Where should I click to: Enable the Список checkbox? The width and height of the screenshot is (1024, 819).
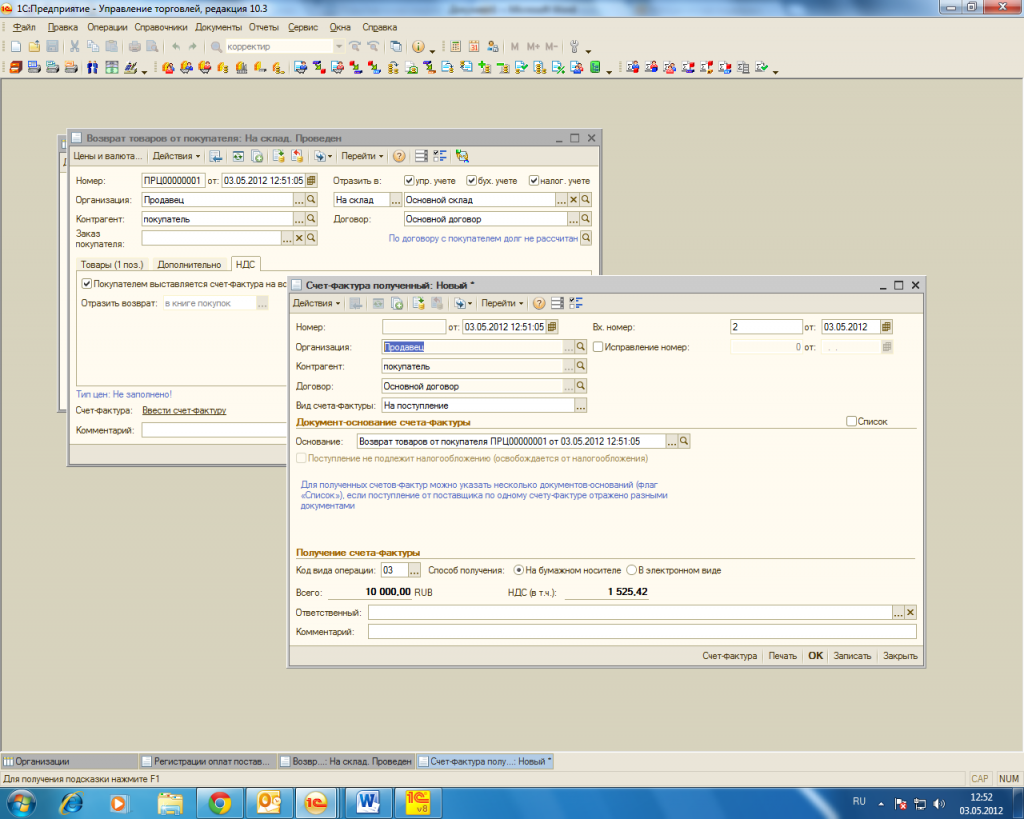pyautogui.click(x=852, y=422)
